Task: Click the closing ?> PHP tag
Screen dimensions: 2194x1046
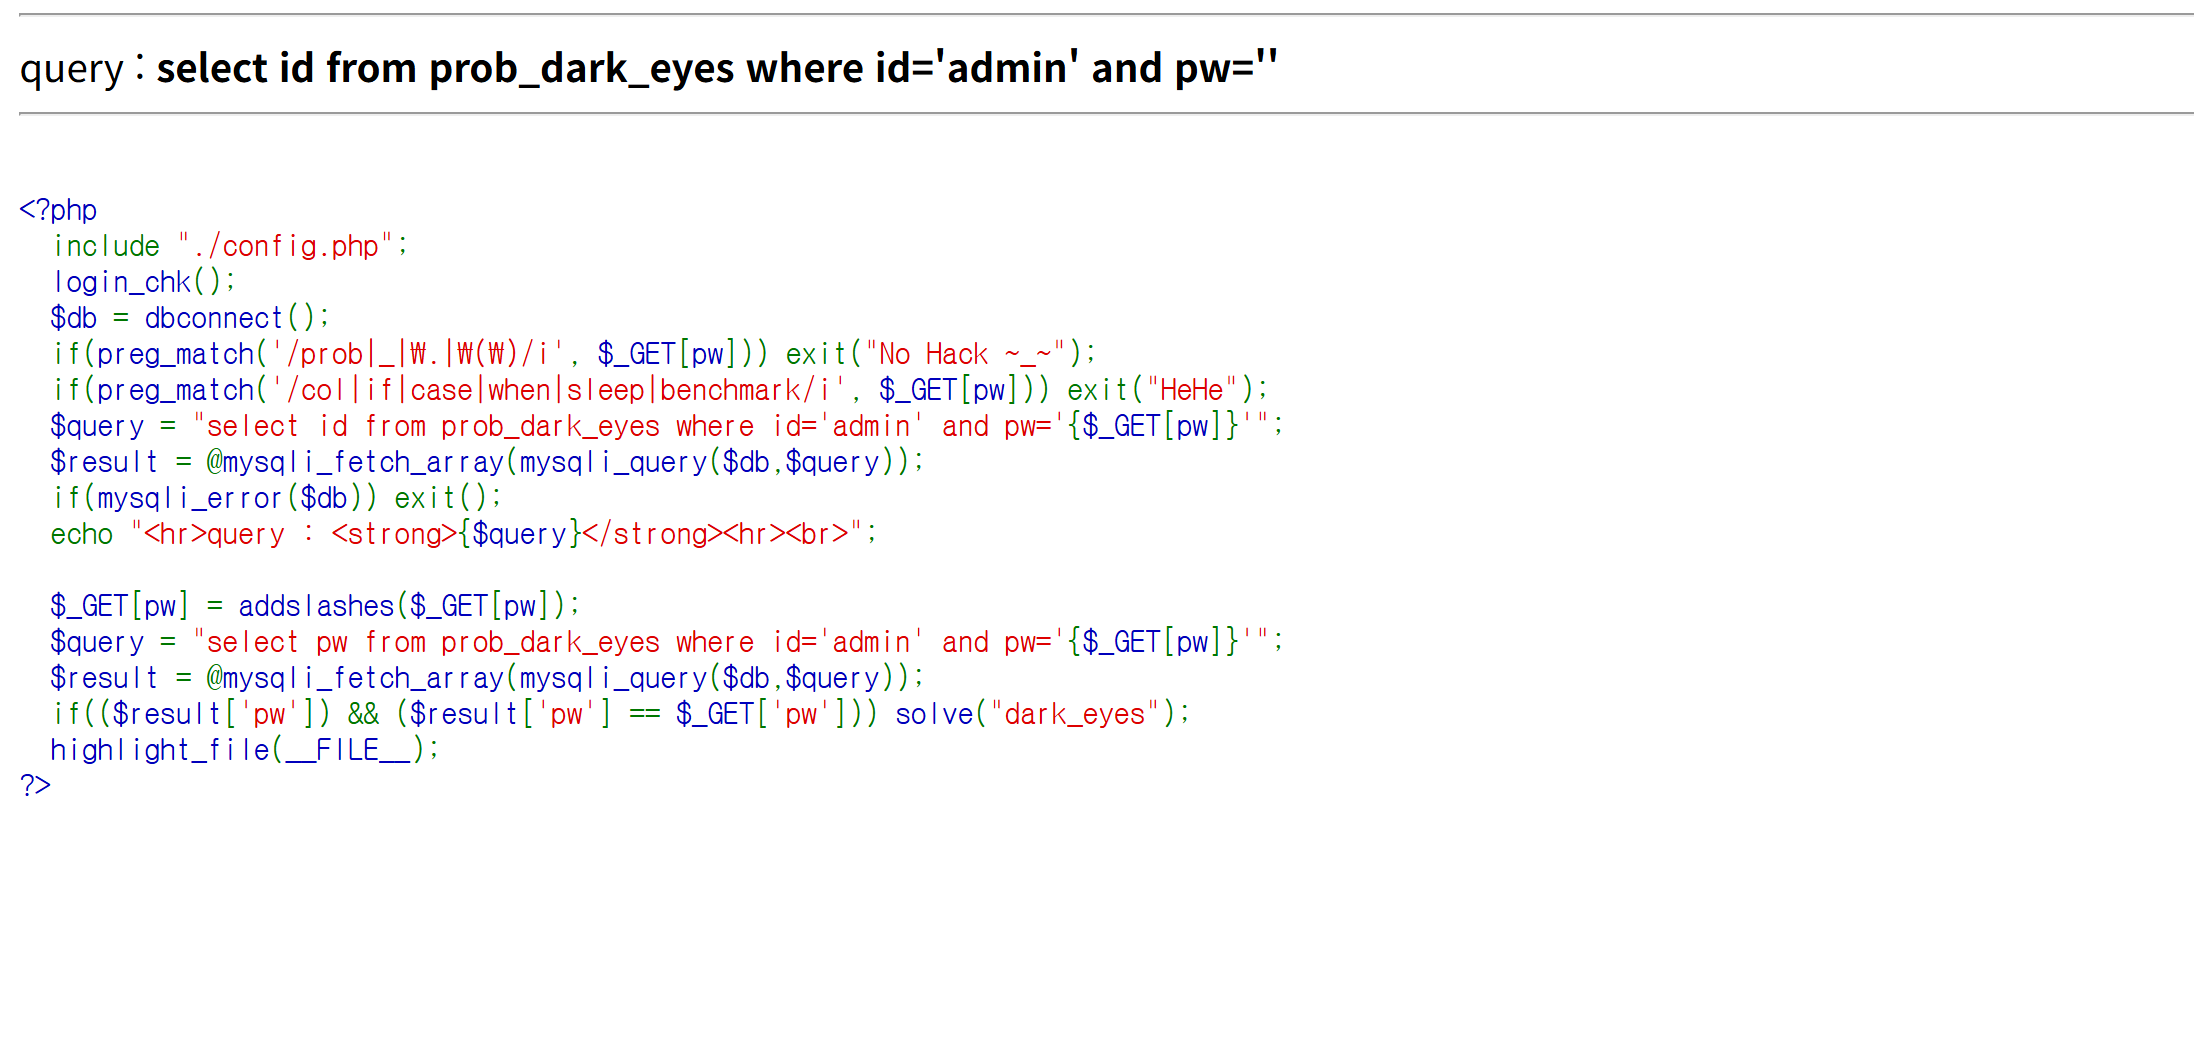Action: pos(35,785)
